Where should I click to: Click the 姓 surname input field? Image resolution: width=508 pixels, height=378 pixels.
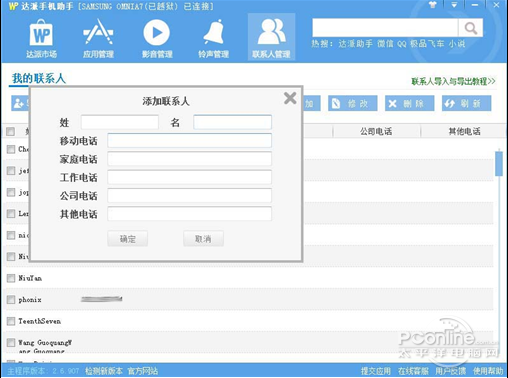120,122
